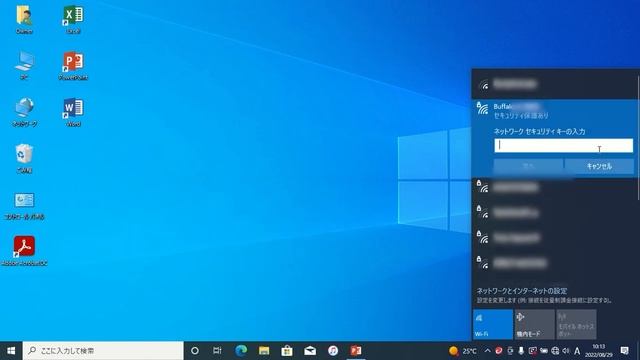Open iTunes from the taskbar

click(333, 351)
